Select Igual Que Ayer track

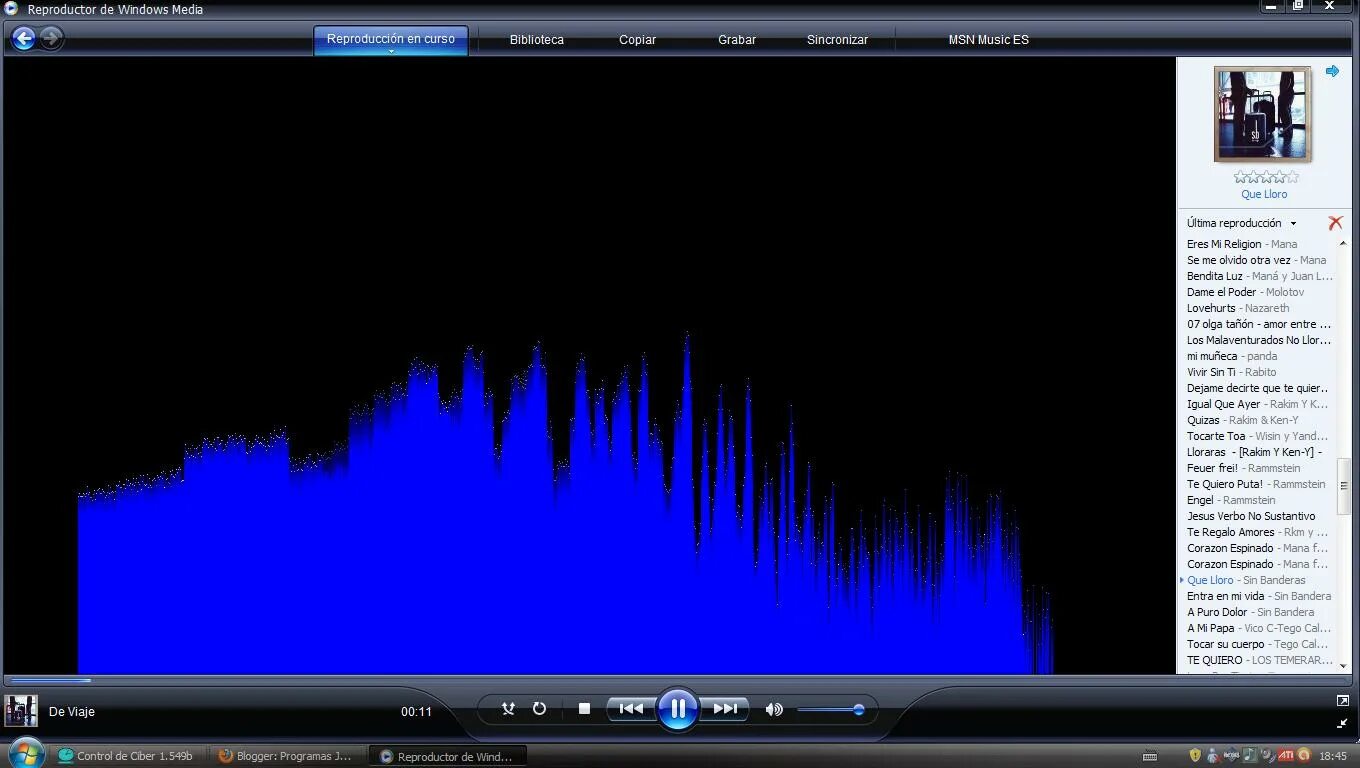click(1260, 404)
